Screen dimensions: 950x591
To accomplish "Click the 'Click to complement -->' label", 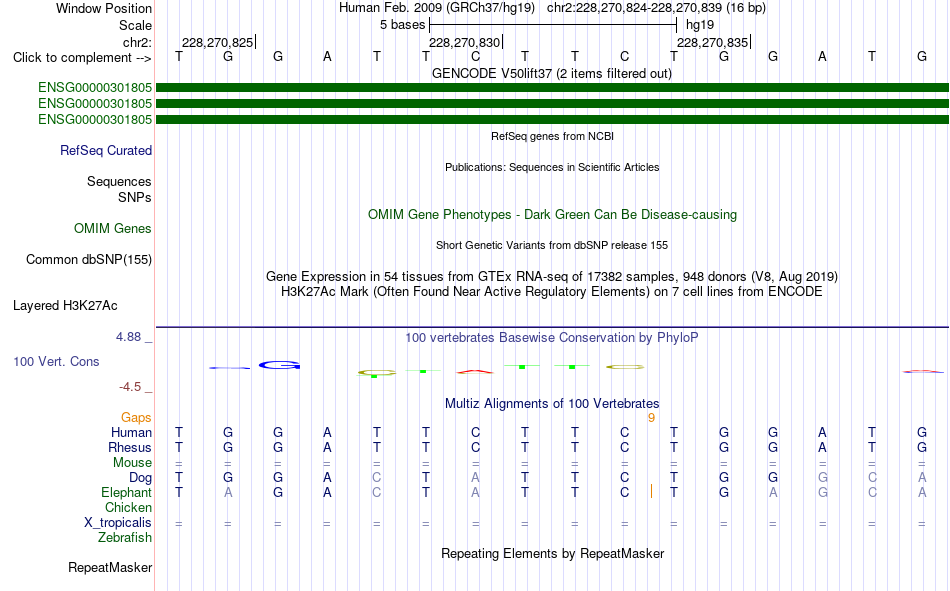I will pyautogui.click(x=82, y=58).
